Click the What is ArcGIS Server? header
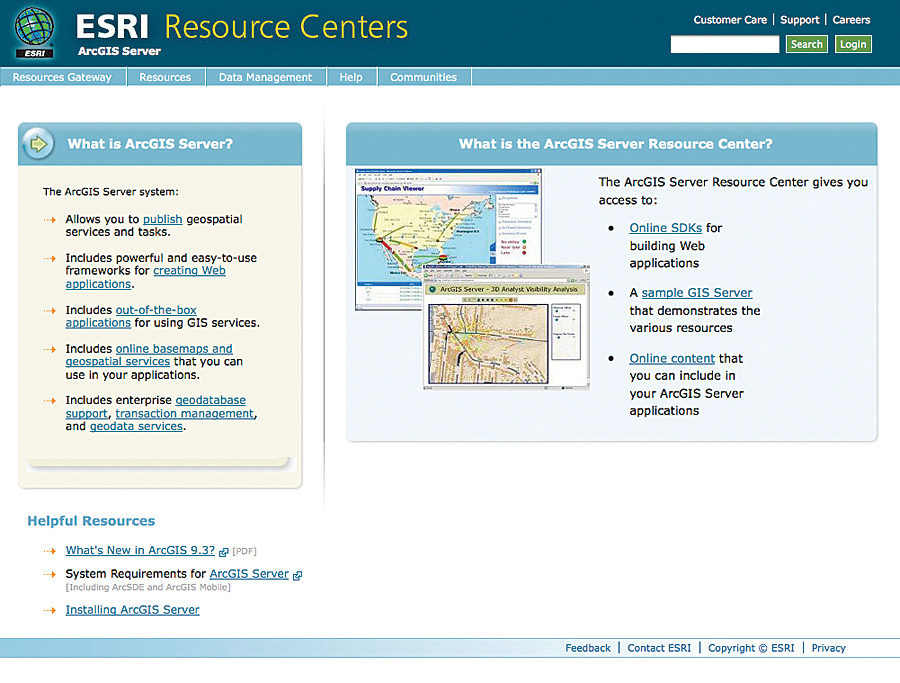900x683 pixels. (150, 144)
